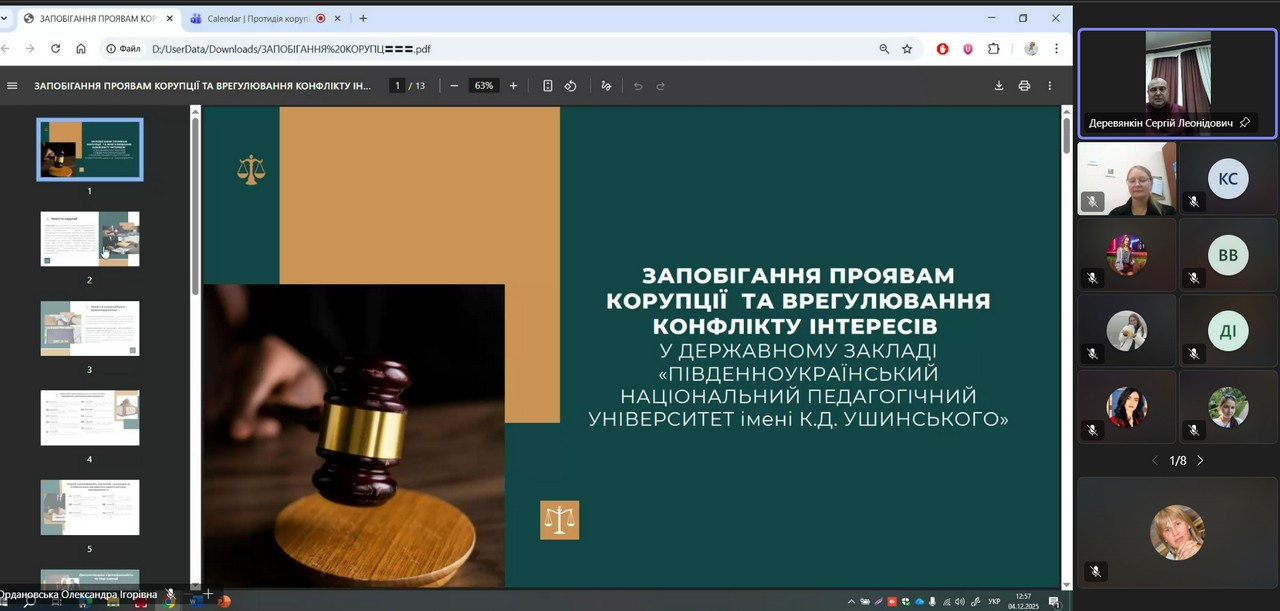Switch the УКР keyboard language
This screenshot has width=1280, height=611.
click(994, 602)
